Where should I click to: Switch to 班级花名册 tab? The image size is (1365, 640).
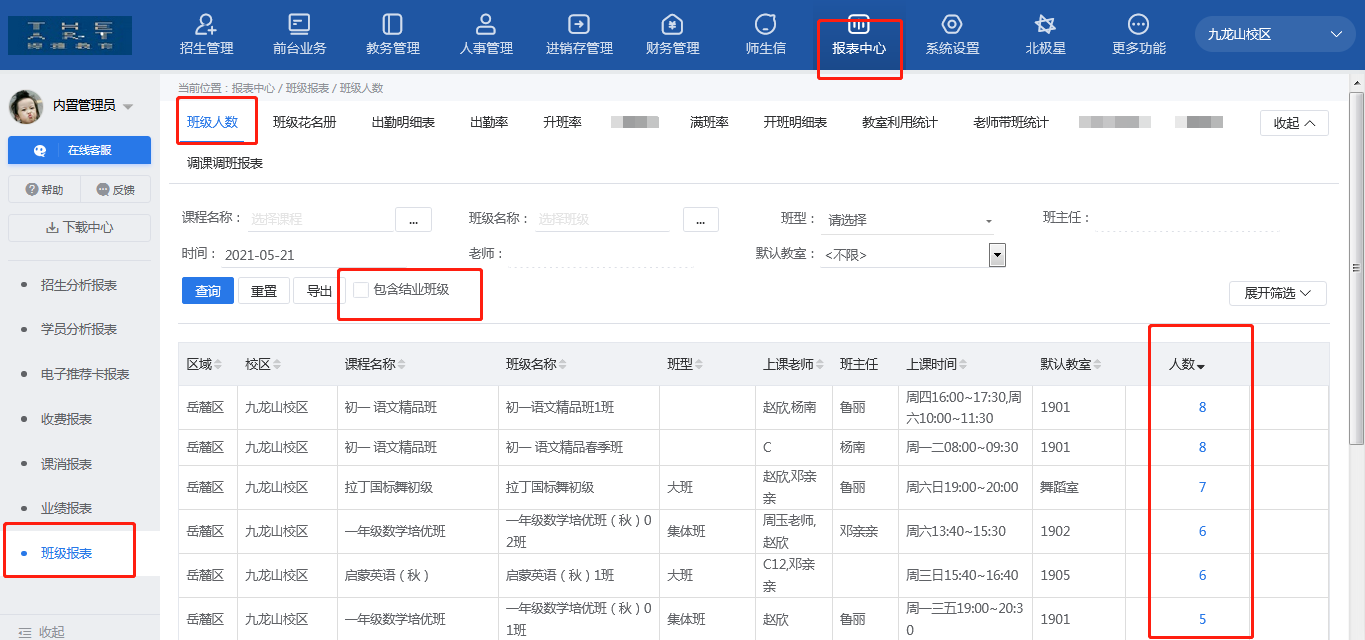305,122
